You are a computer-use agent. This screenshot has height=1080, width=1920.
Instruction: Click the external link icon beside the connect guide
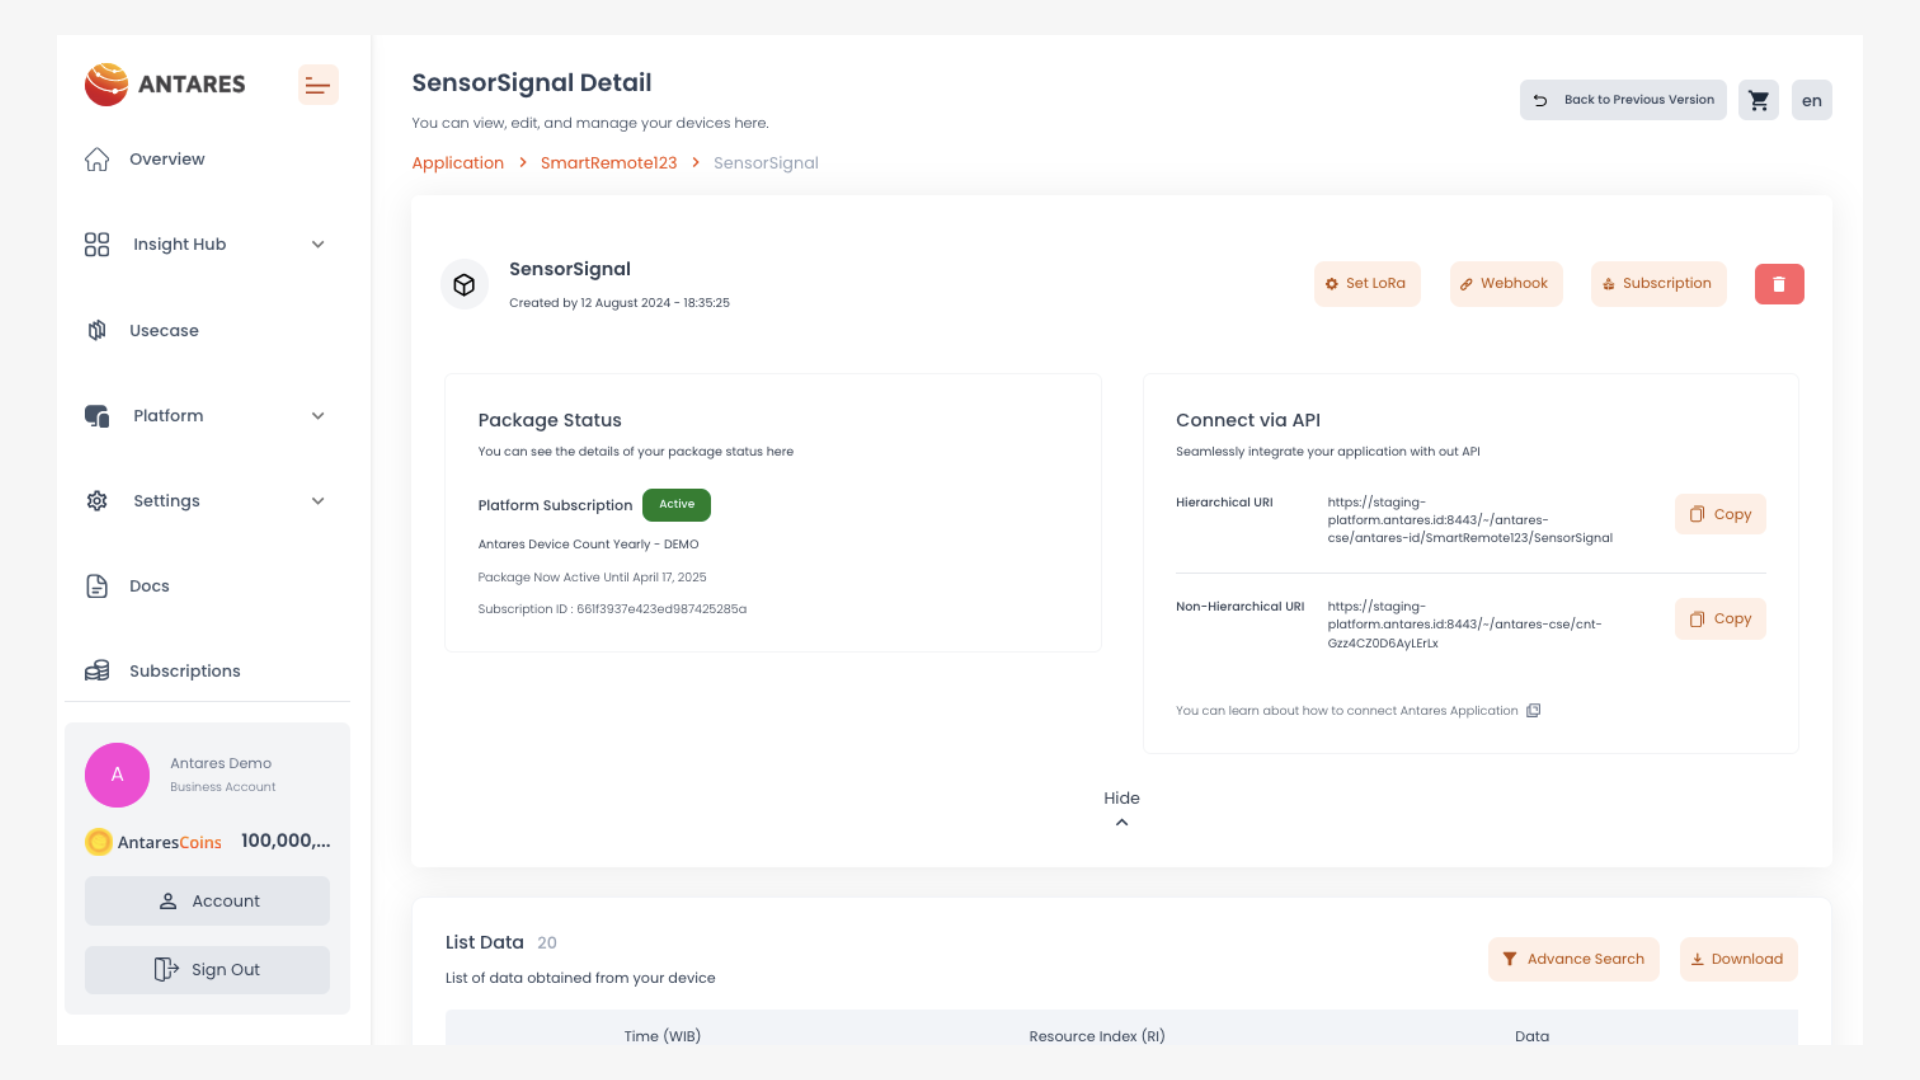1534,711
